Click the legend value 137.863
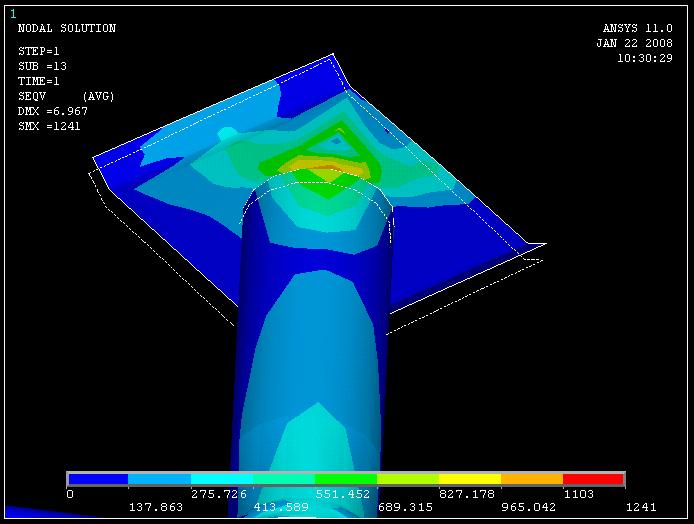 156,507
